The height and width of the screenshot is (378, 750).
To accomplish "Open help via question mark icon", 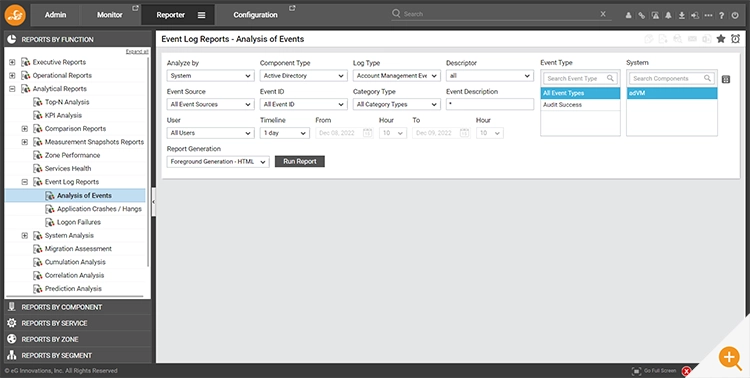I will [x=722, y=15].
